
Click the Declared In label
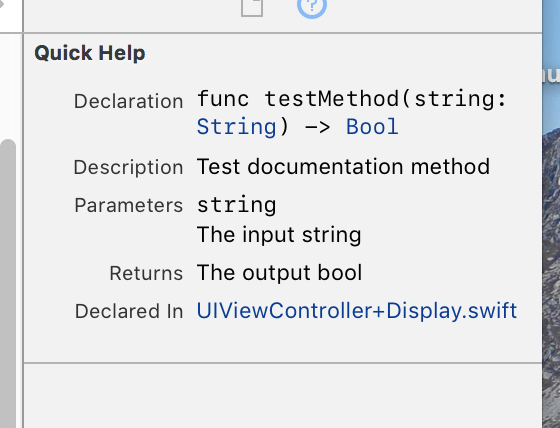[x=129, y=311]
